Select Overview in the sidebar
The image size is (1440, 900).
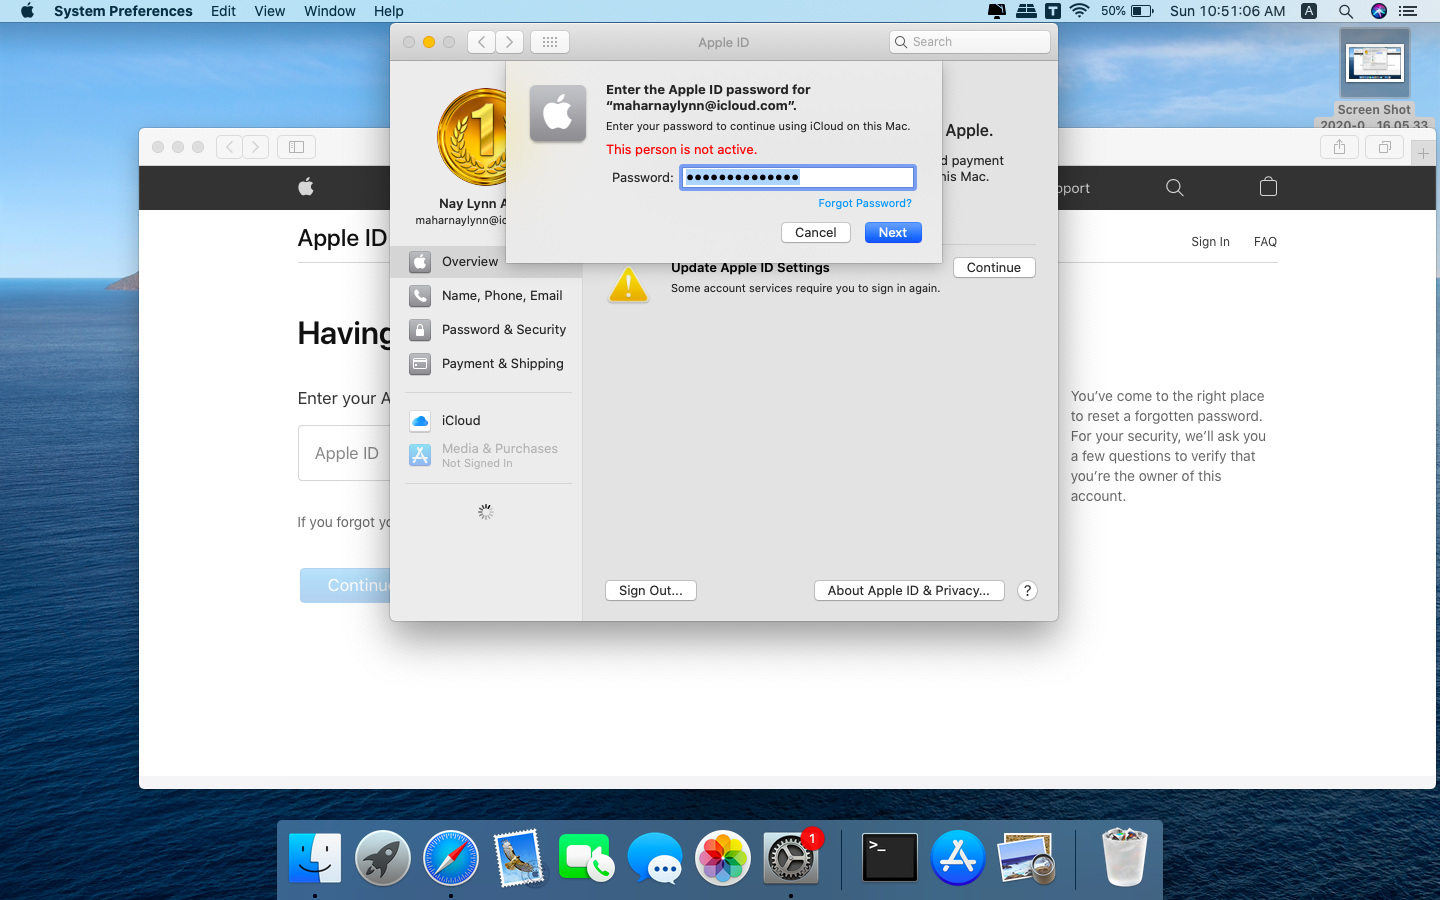pyautogui.click(x=486, y=261)
